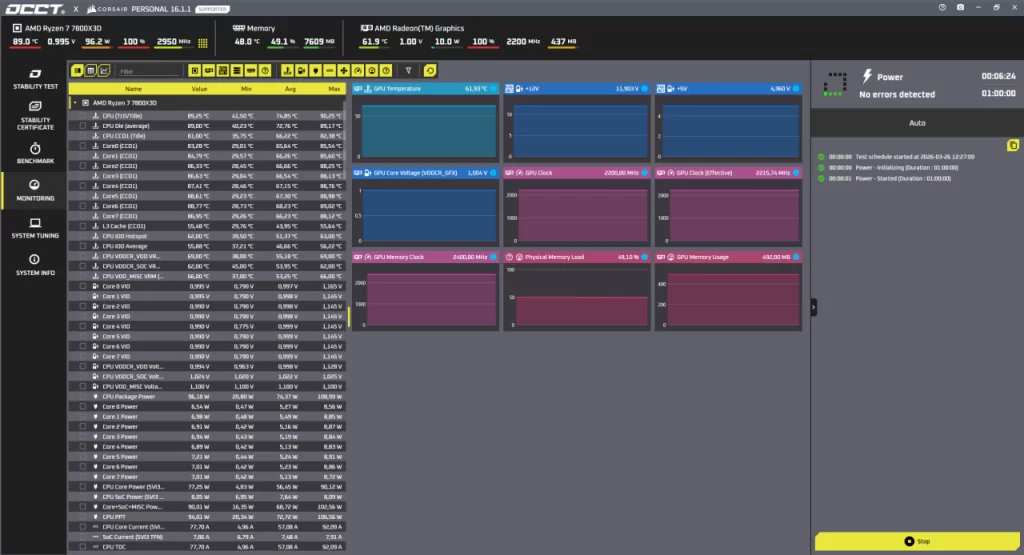The height and width of the screenshot is (555, 1024).
Task: Sort the sensor list by the Max column header
Action: point(333,89)
